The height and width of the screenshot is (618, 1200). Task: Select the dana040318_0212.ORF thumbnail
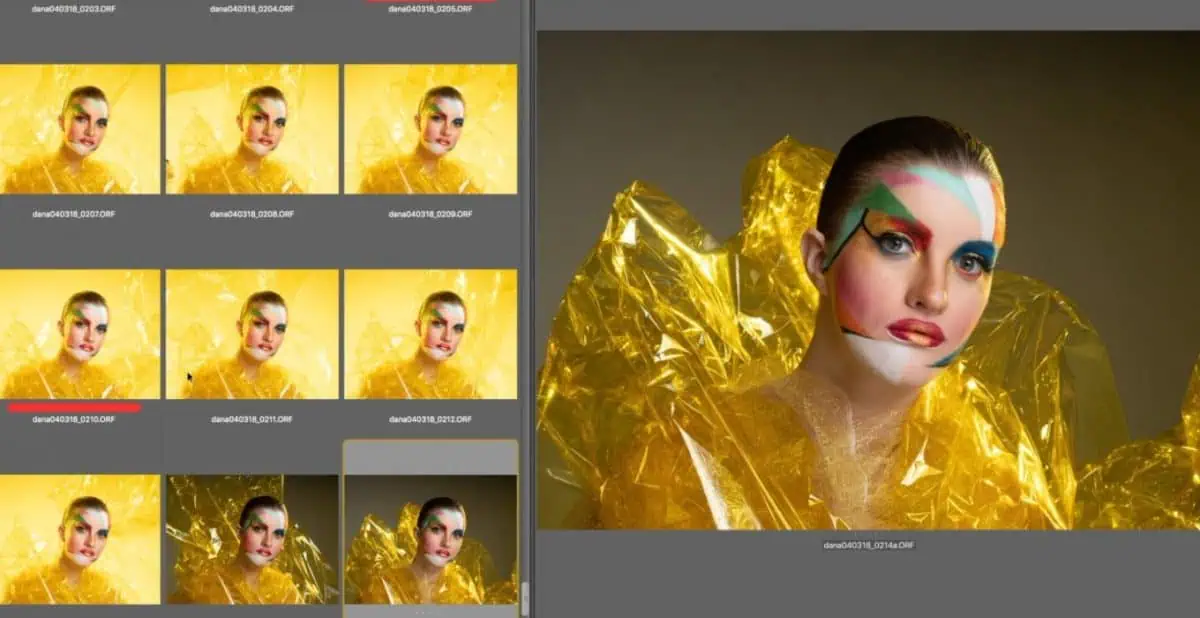click(x=431, y=334)
